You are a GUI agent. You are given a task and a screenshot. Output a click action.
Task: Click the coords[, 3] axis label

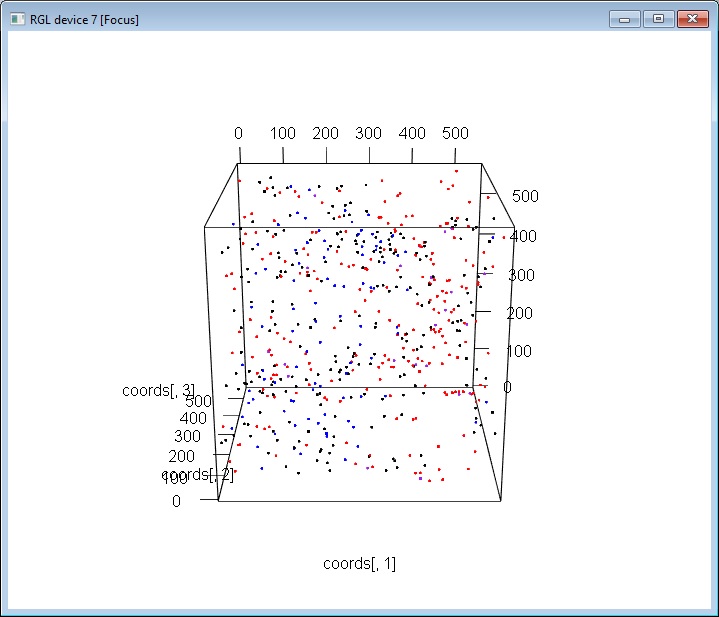(x=158, y=390)
